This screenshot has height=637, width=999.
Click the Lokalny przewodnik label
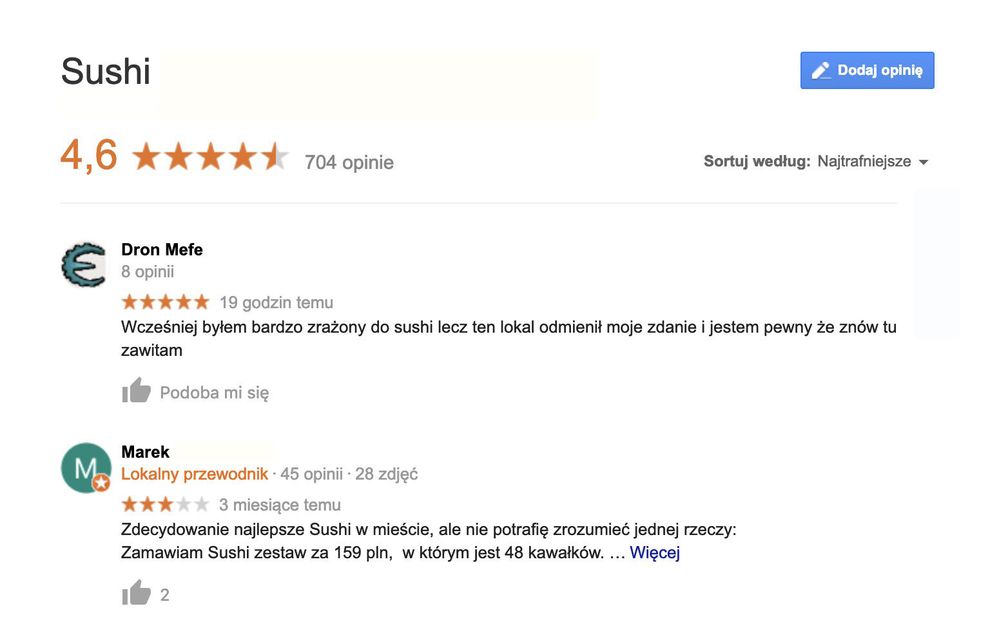[x=194, y=475]
